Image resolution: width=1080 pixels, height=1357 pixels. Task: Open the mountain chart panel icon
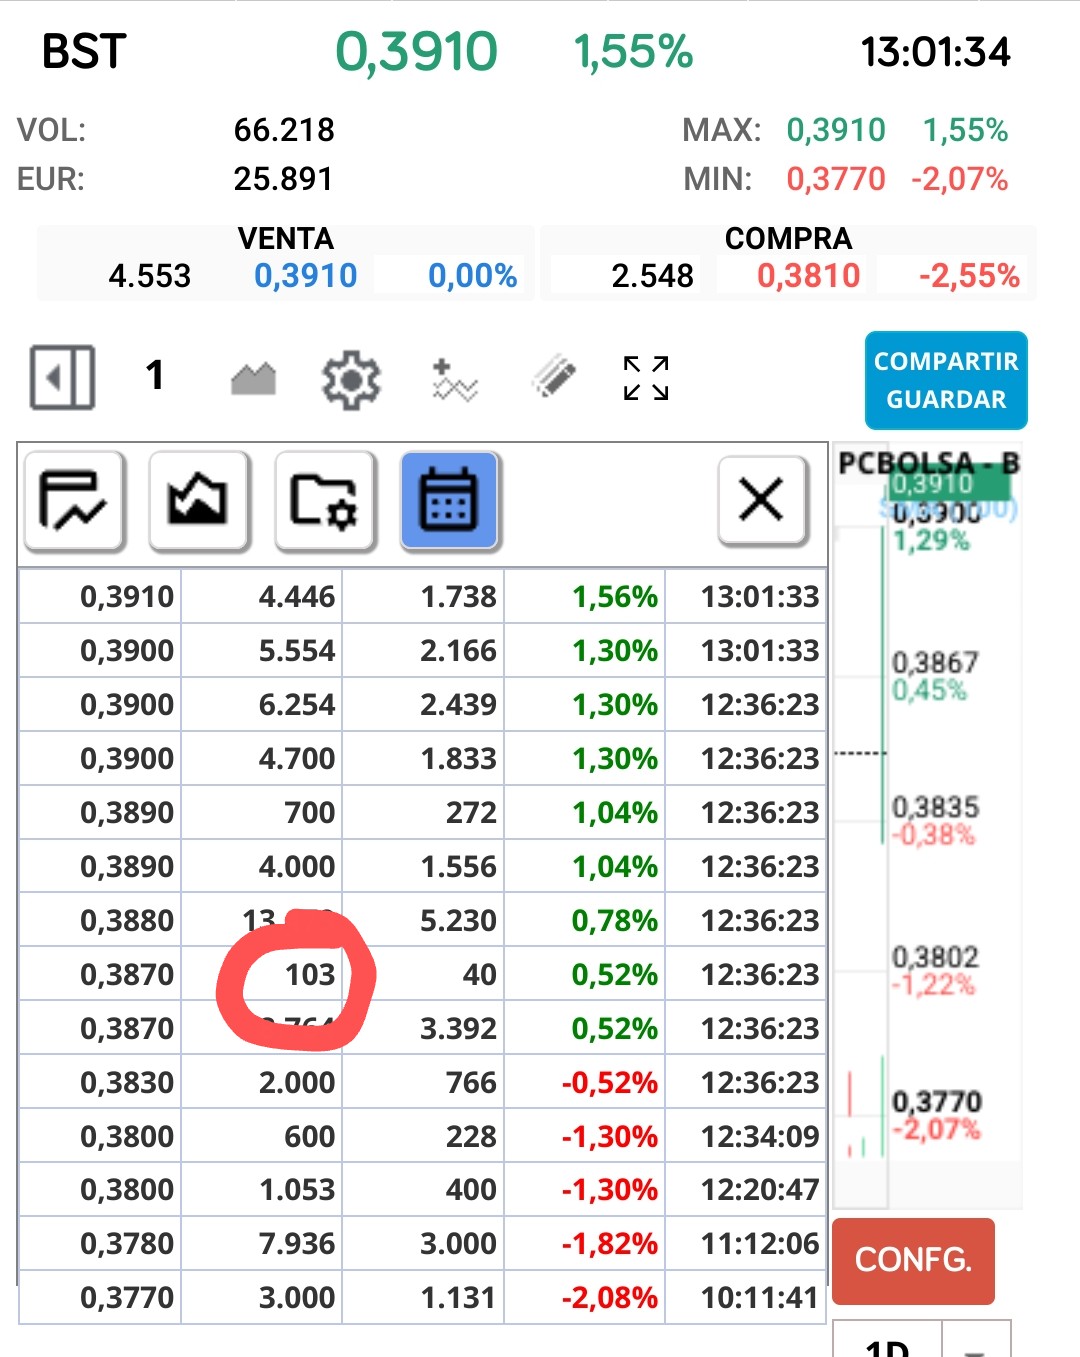199,500
